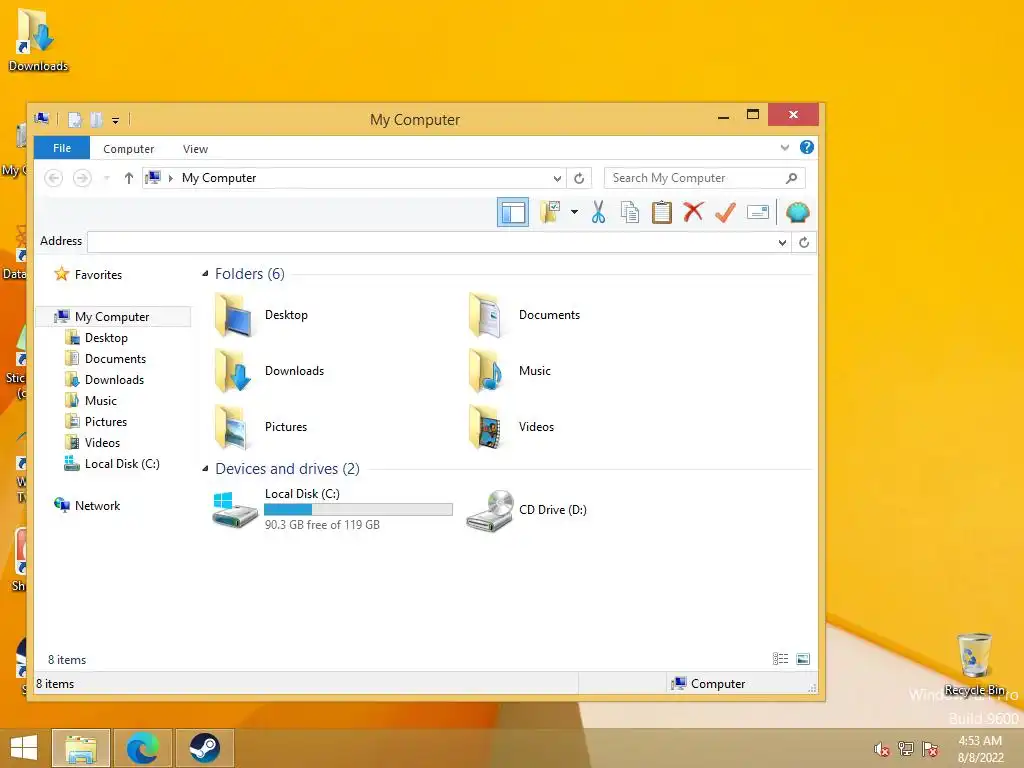
Task: Select Documents in the navigation tree
Action: coord(115,359)
